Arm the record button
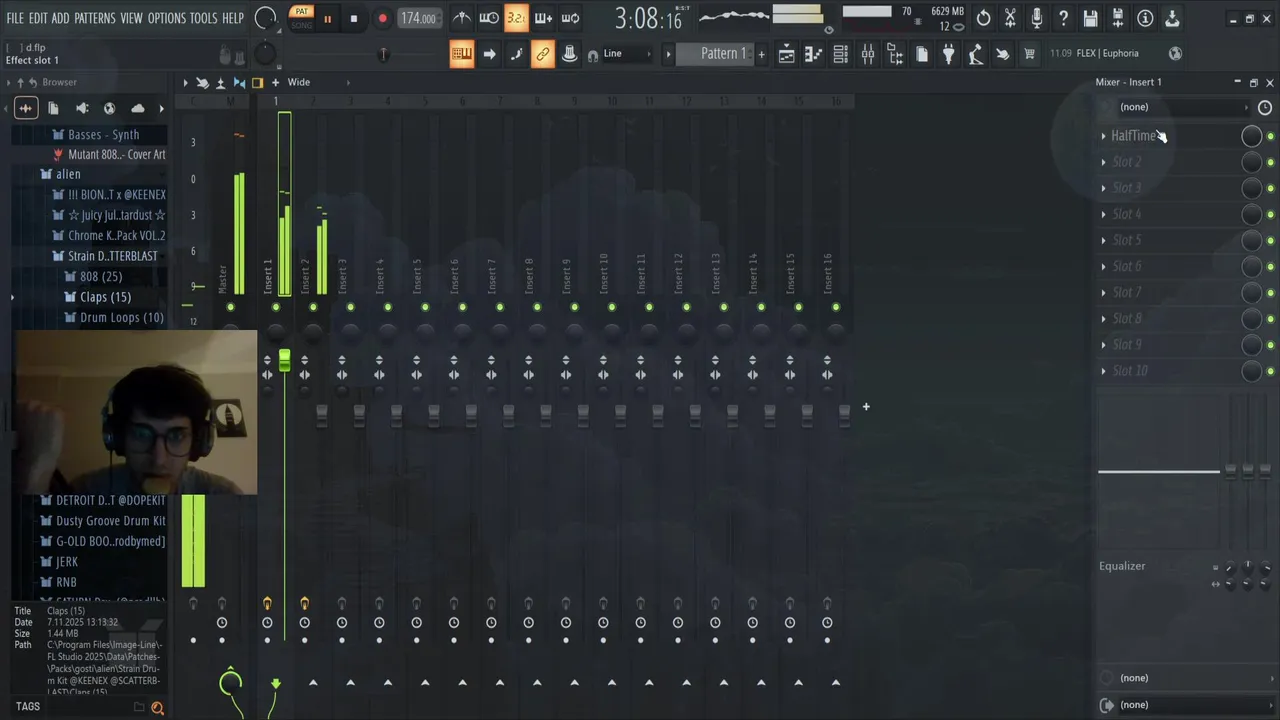The image size is (1280, 720). 382,19
